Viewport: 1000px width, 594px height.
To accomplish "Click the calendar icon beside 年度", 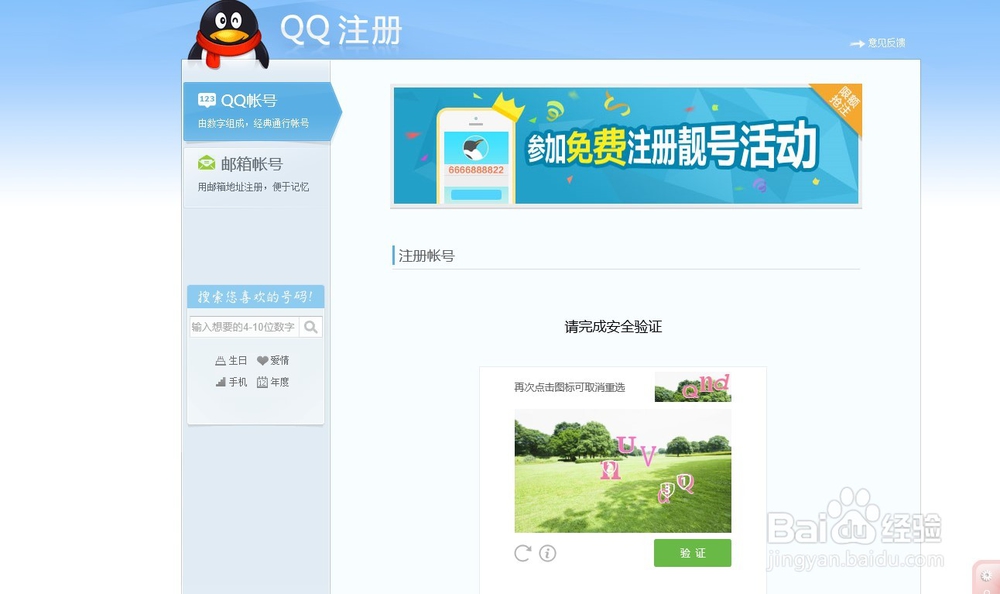I will [x=262, y=382].
